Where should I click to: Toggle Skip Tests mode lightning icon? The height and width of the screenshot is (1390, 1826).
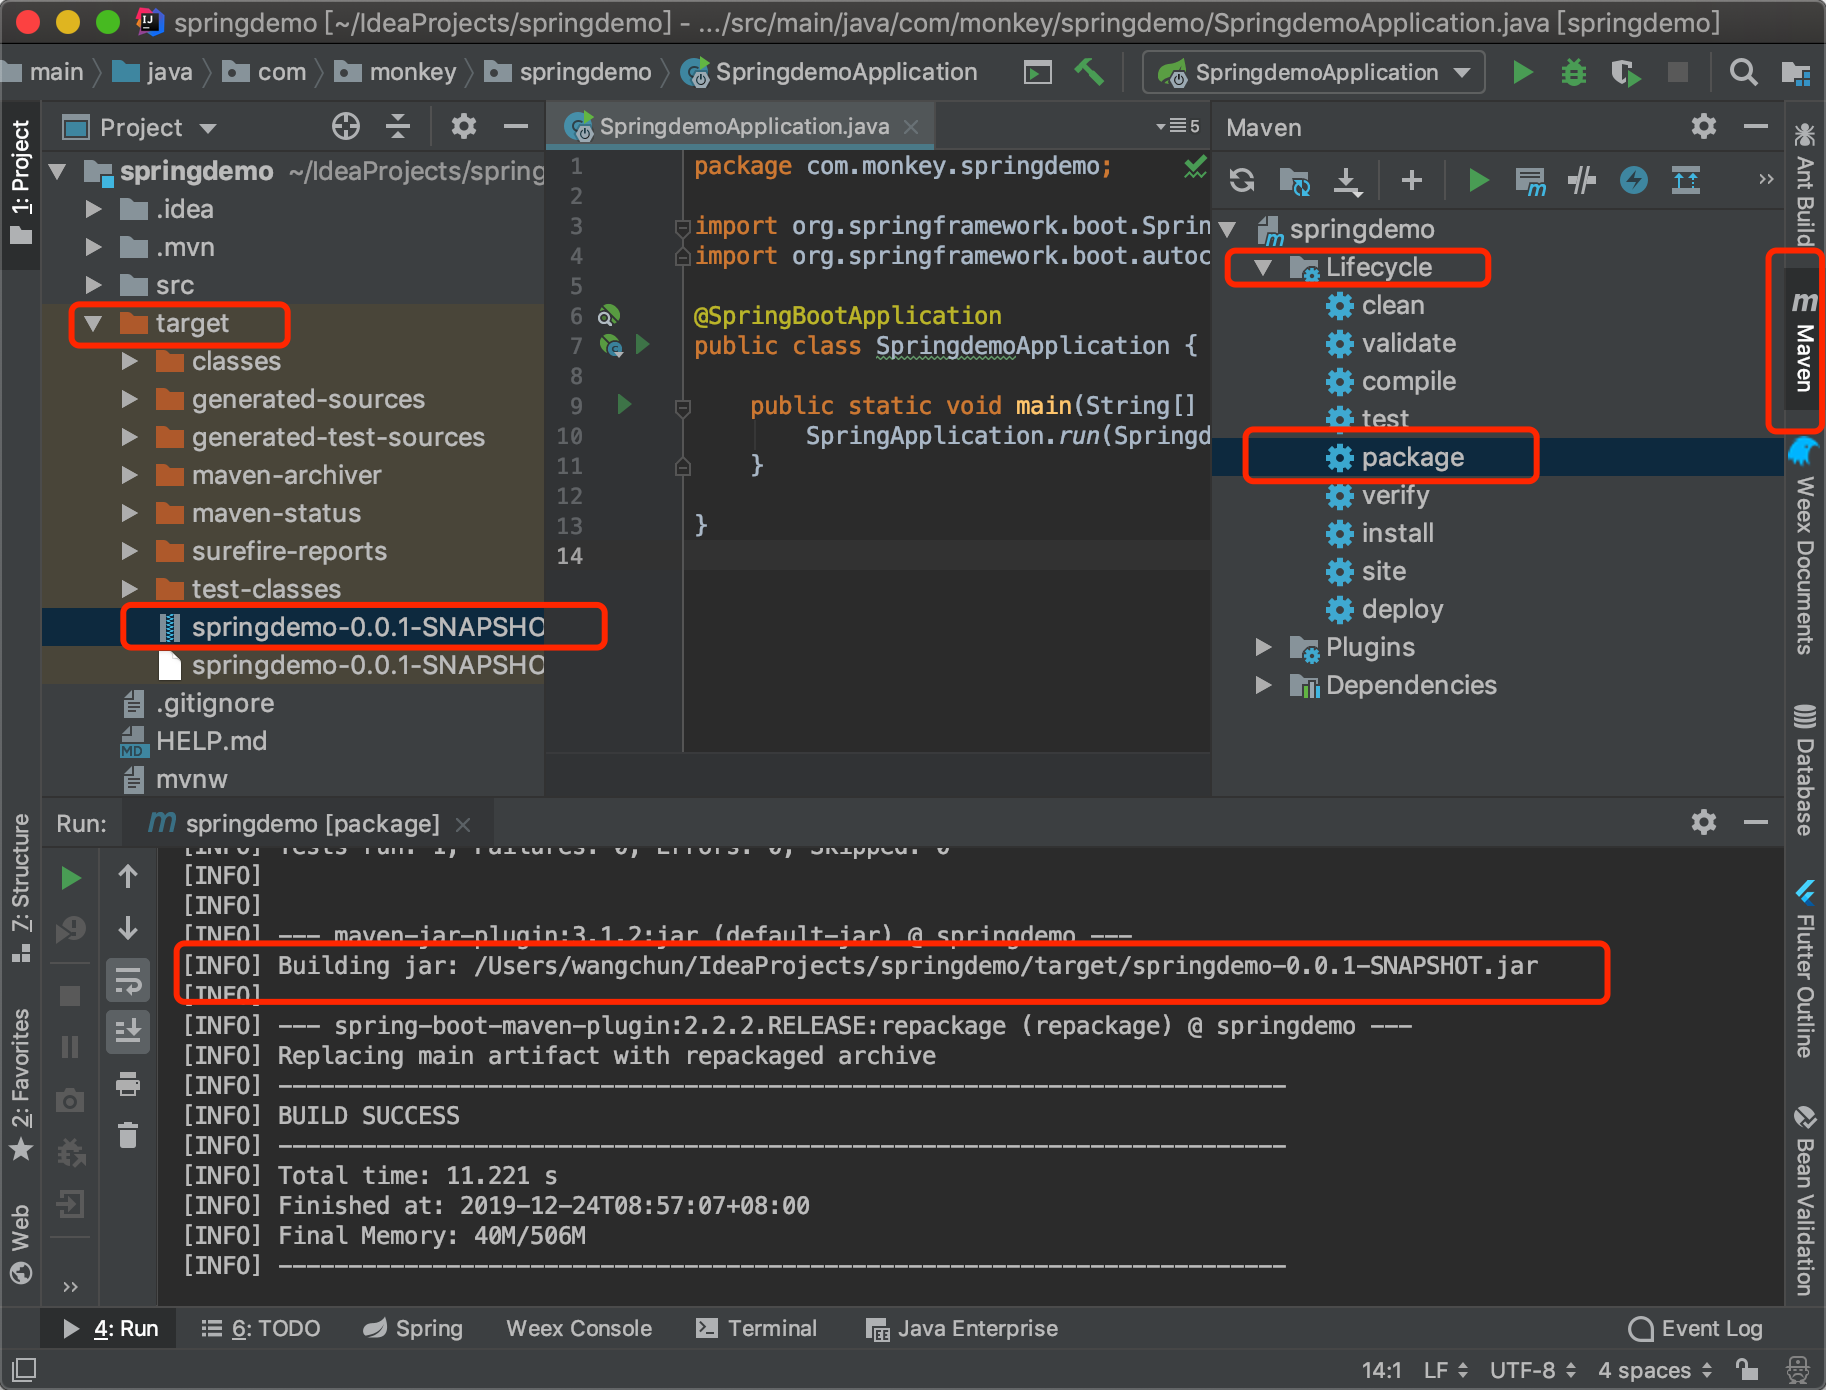point(1634,180)
